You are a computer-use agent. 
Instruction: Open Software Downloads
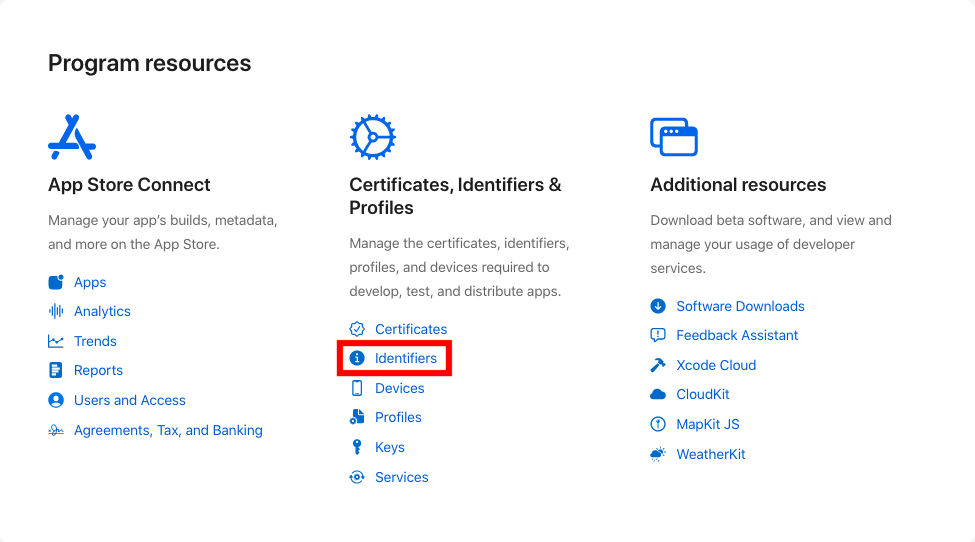tap(741, 306)
